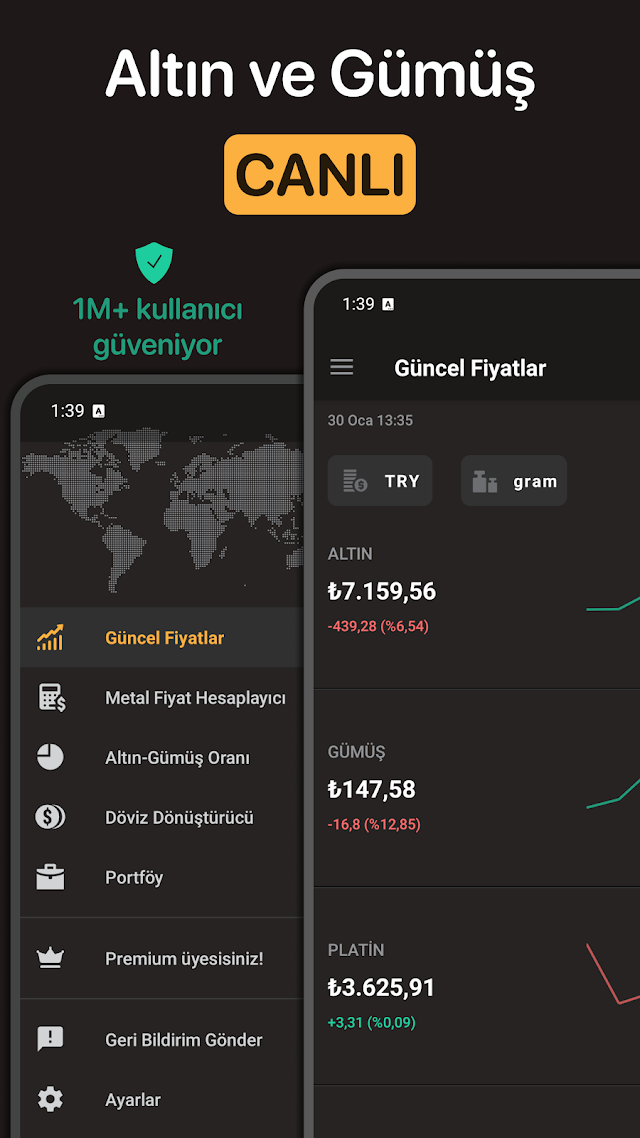The image size is (640, 1138).
Task: Click the weight scale icon in gram selector
Action: pos(485,481)
